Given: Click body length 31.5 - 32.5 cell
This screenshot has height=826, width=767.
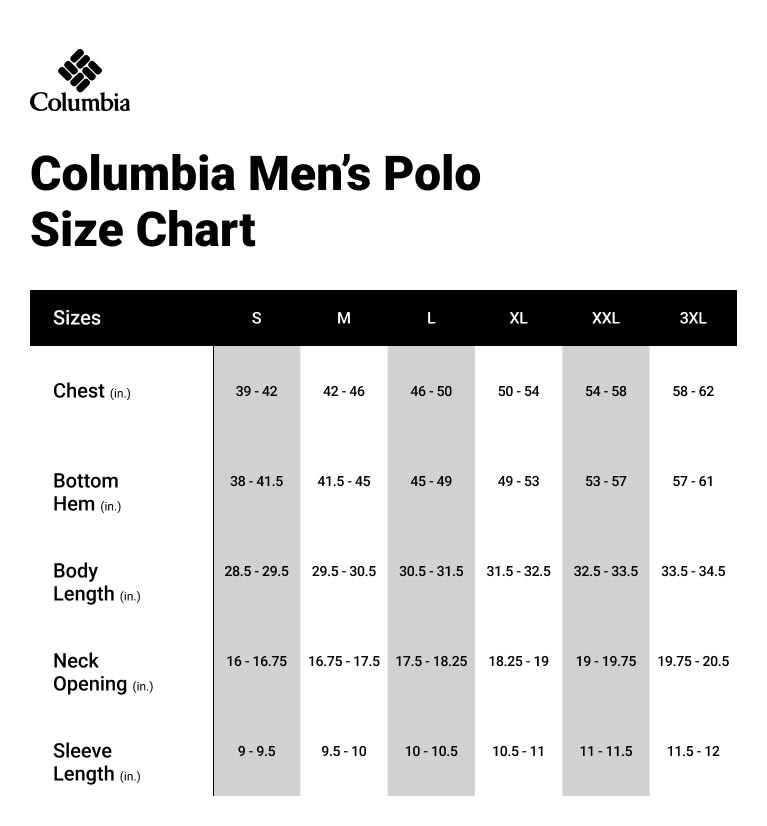Looking at the screenshot, I should 518,571.
